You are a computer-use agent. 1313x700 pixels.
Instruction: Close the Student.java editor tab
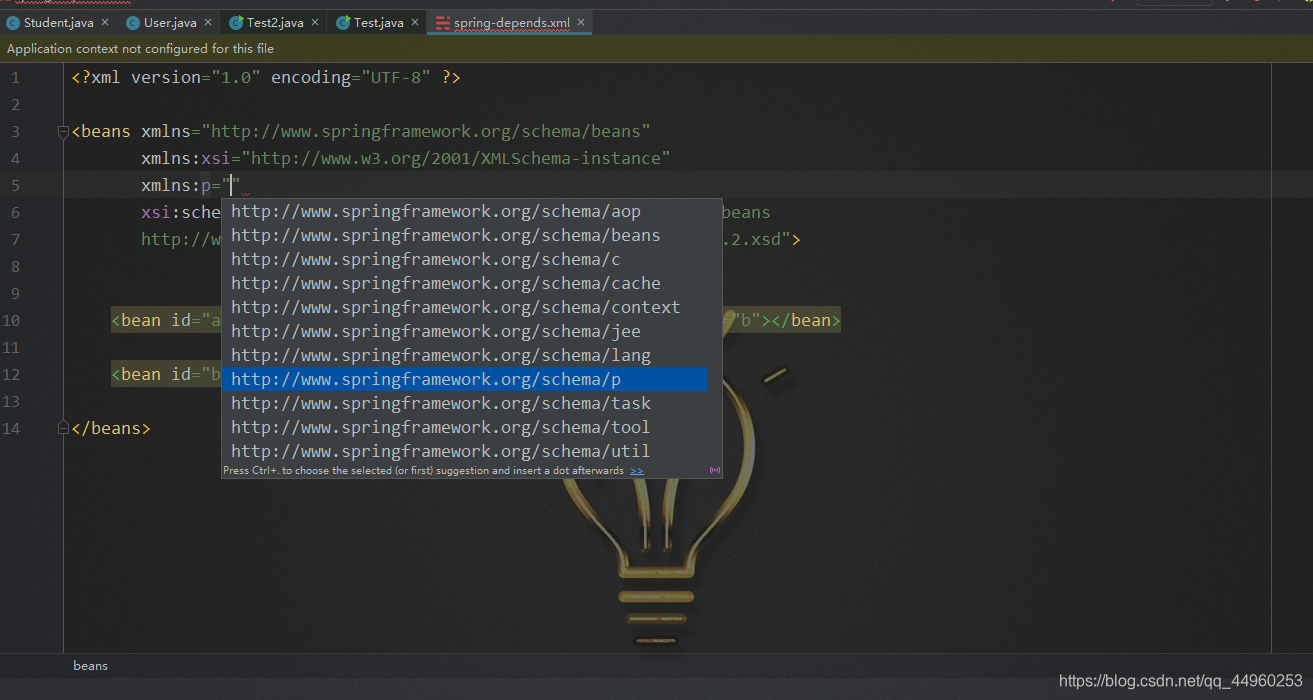(105, 22)
